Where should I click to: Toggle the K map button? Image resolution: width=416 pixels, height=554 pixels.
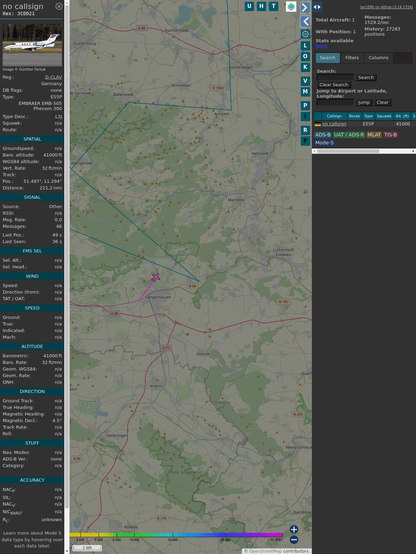coord(305,67)
